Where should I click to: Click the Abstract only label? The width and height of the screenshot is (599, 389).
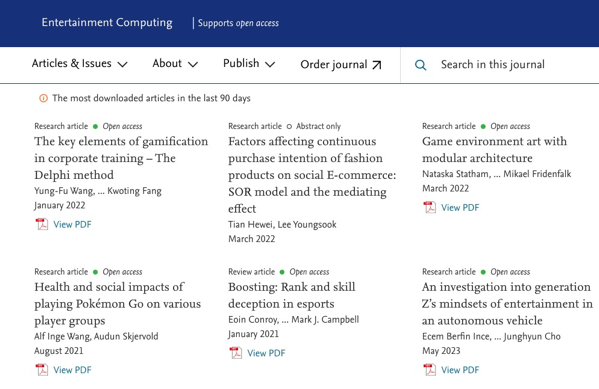(x=318, y=126)
